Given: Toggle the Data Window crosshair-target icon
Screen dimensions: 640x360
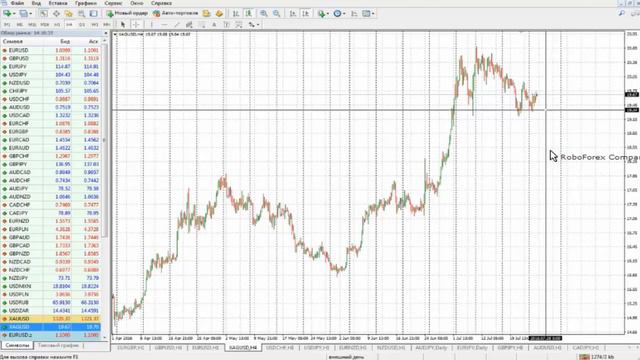Looking at the screenshot, I should coord(56,13).
